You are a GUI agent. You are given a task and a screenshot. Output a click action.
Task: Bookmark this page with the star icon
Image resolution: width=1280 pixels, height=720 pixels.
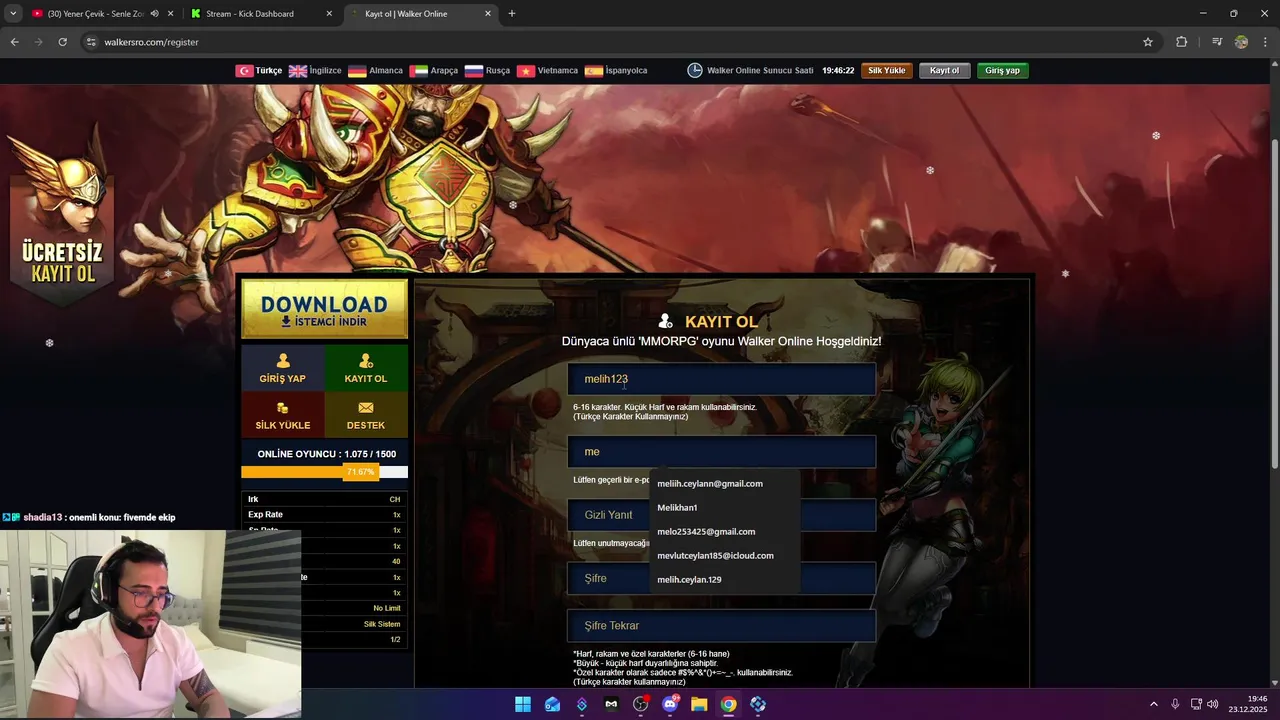[x=1148, y=42]
